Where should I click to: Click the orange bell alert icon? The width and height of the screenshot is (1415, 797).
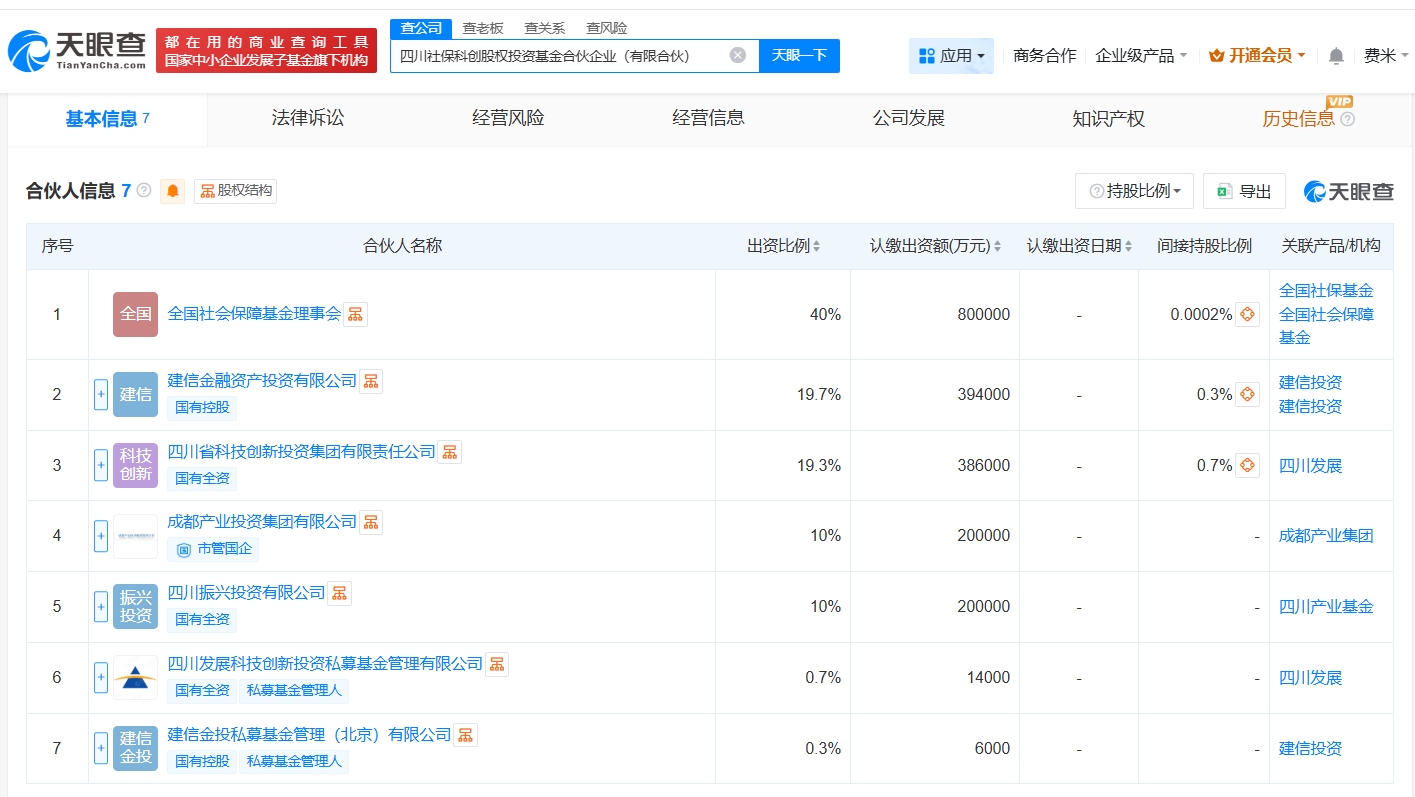coord(173,191)
